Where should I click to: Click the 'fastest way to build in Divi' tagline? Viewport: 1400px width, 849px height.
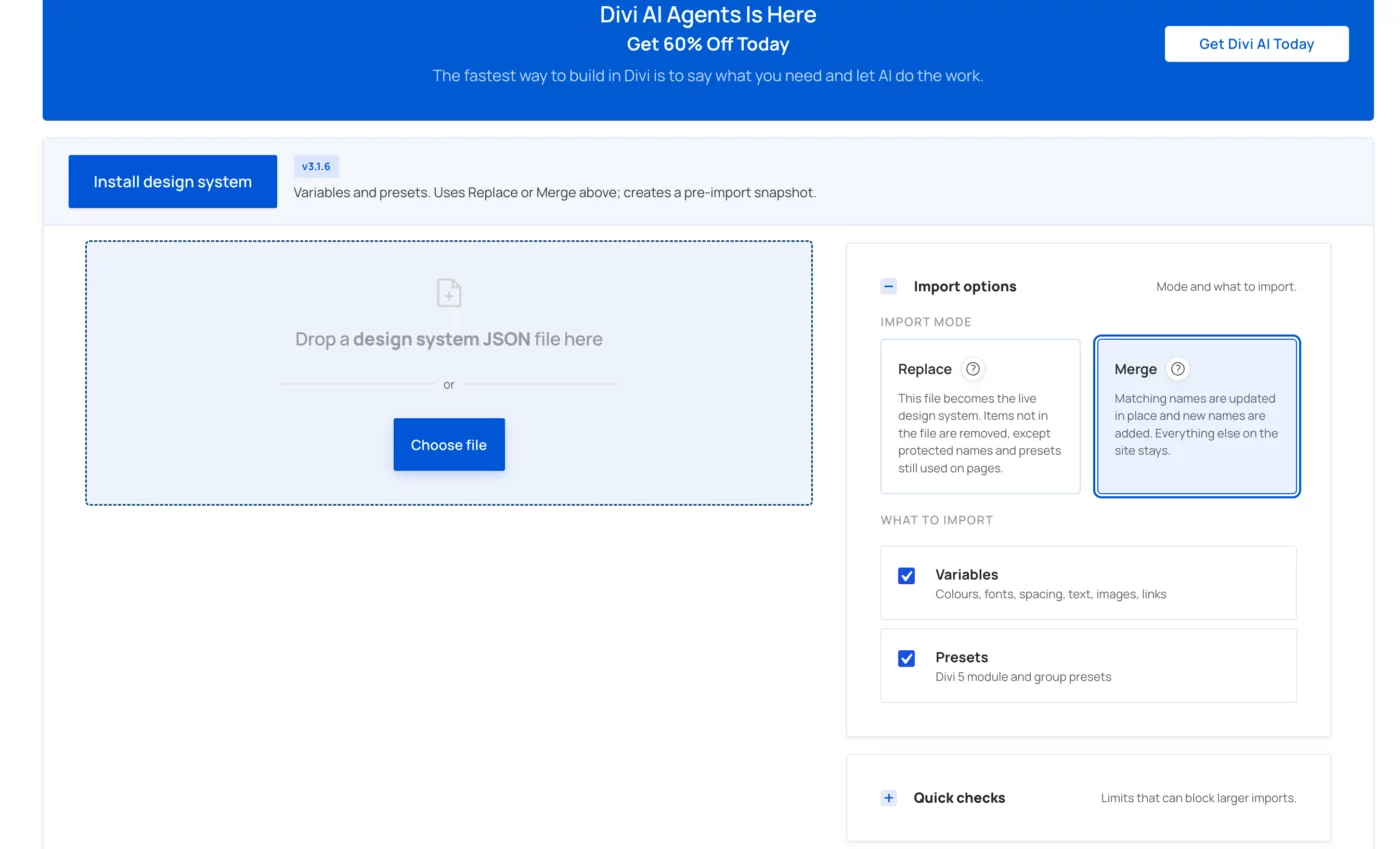coord(708,76)
